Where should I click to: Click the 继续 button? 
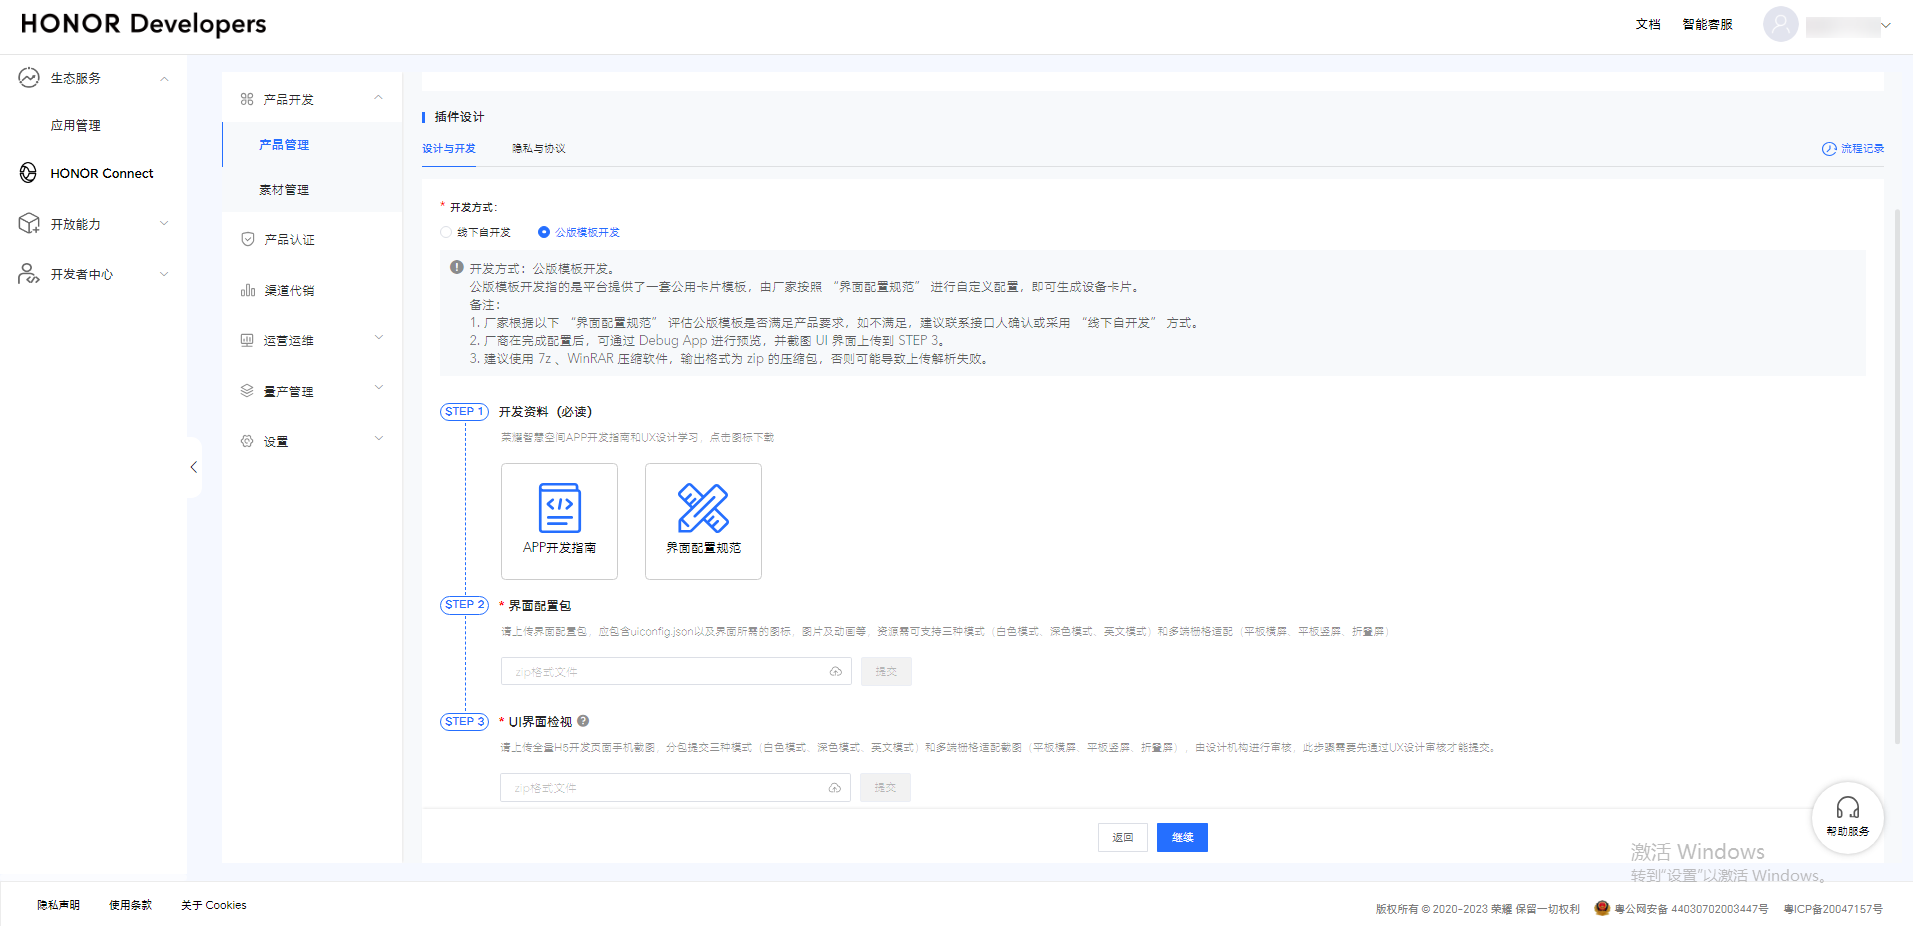click(x=1181, y=837)
